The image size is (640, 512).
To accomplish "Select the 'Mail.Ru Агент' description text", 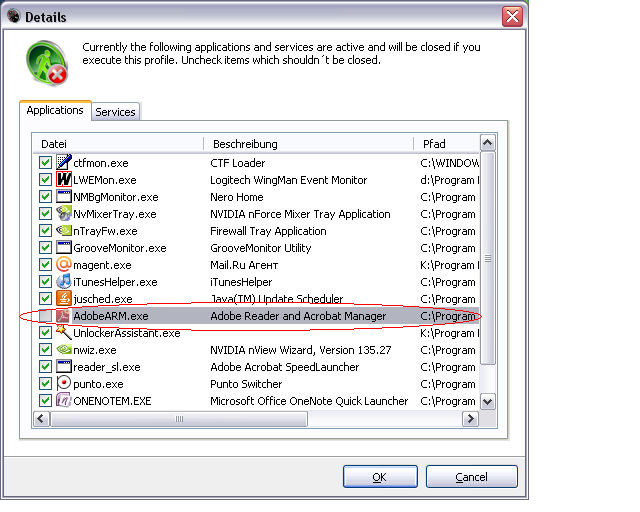I will 244,265.
